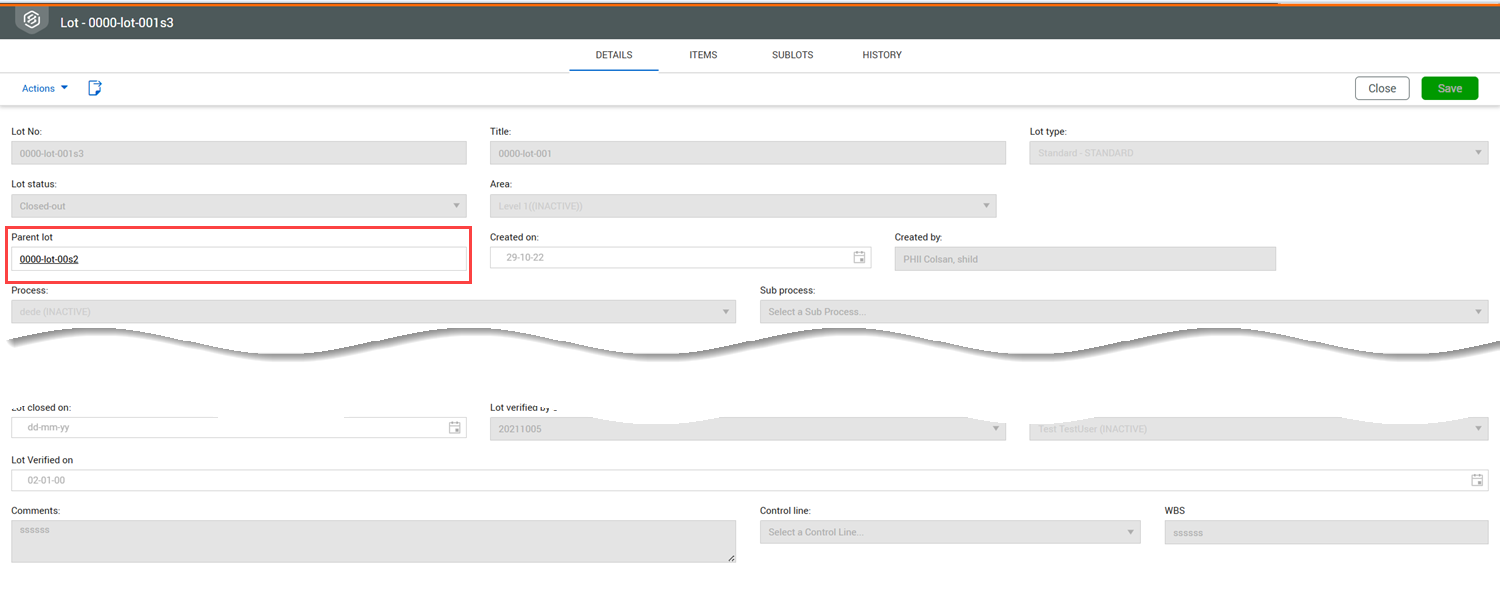Image resolution: width=1501 pixels, height=605 pixels.
Task: Open the Lot closed on calendar icon
Action: 455,428
